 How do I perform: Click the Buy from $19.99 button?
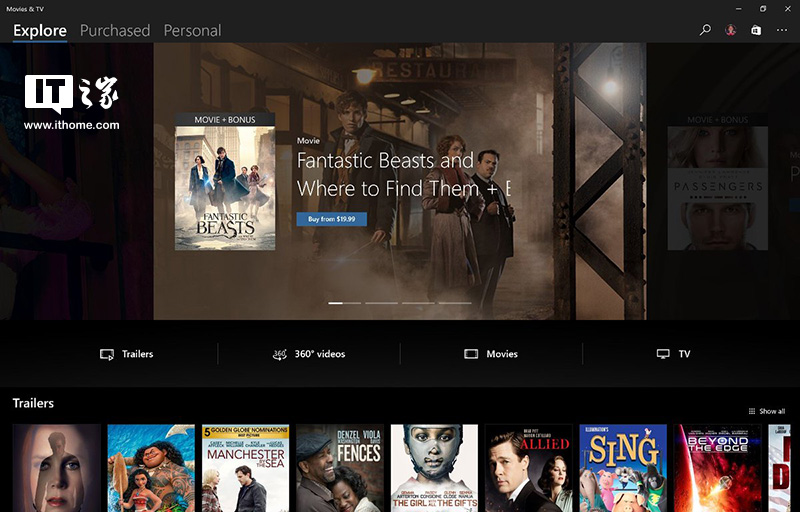[x=332, y=219]
